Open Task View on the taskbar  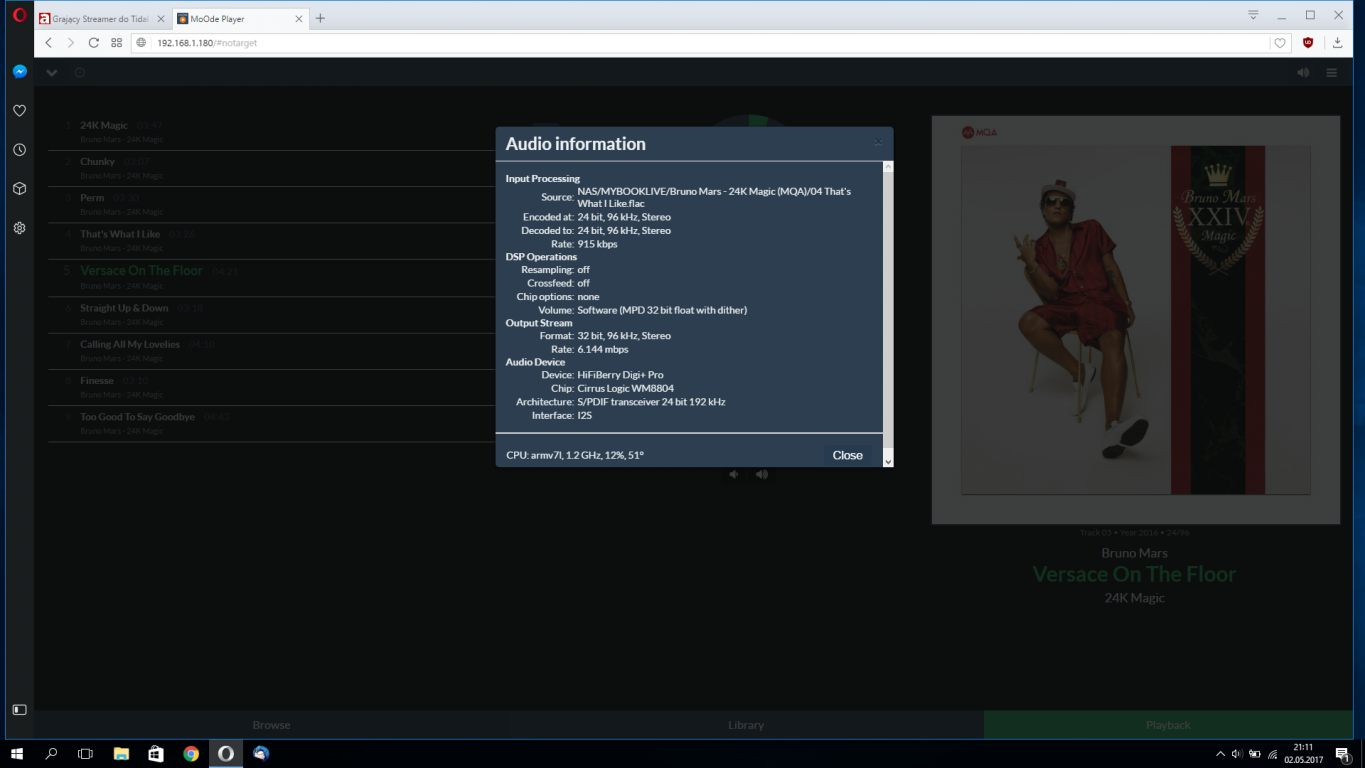[85, 753]
